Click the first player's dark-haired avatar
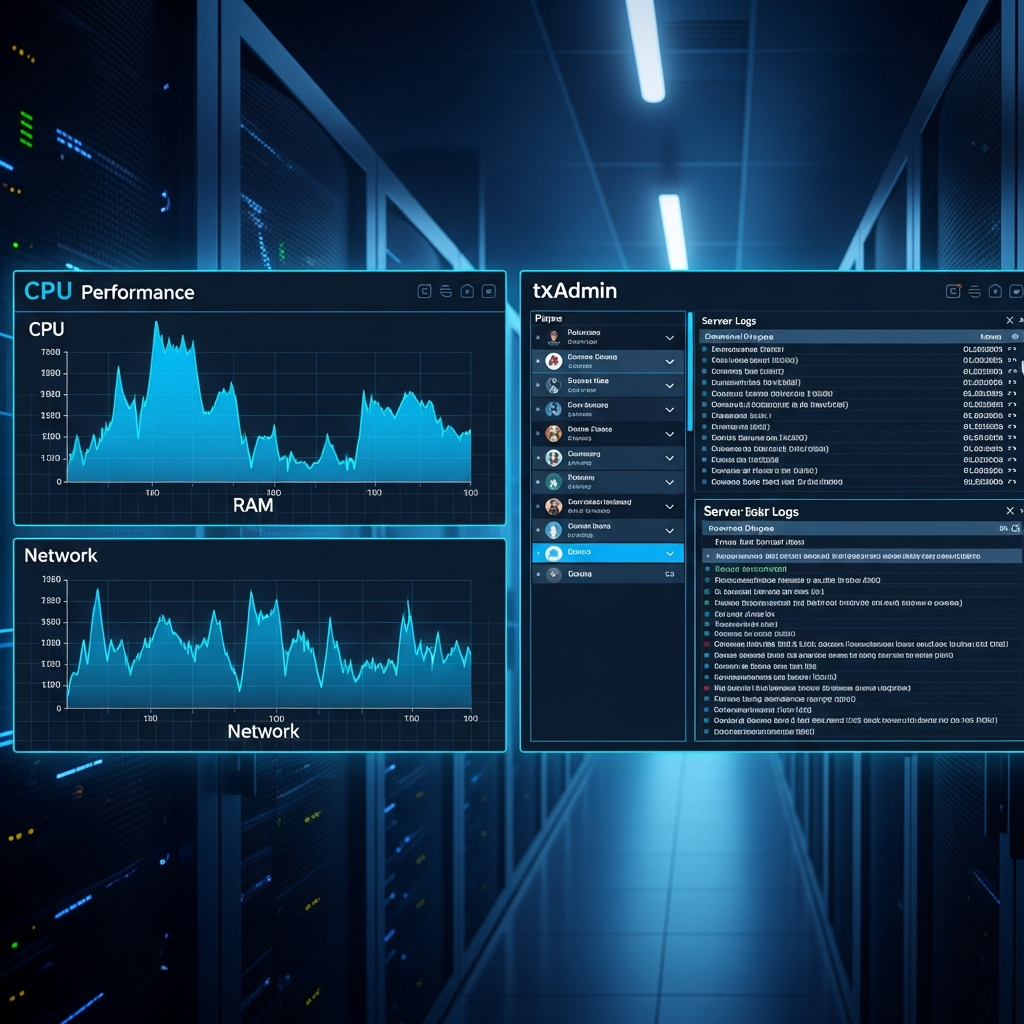This screenshot has width=1024, height=1024. 554,337
